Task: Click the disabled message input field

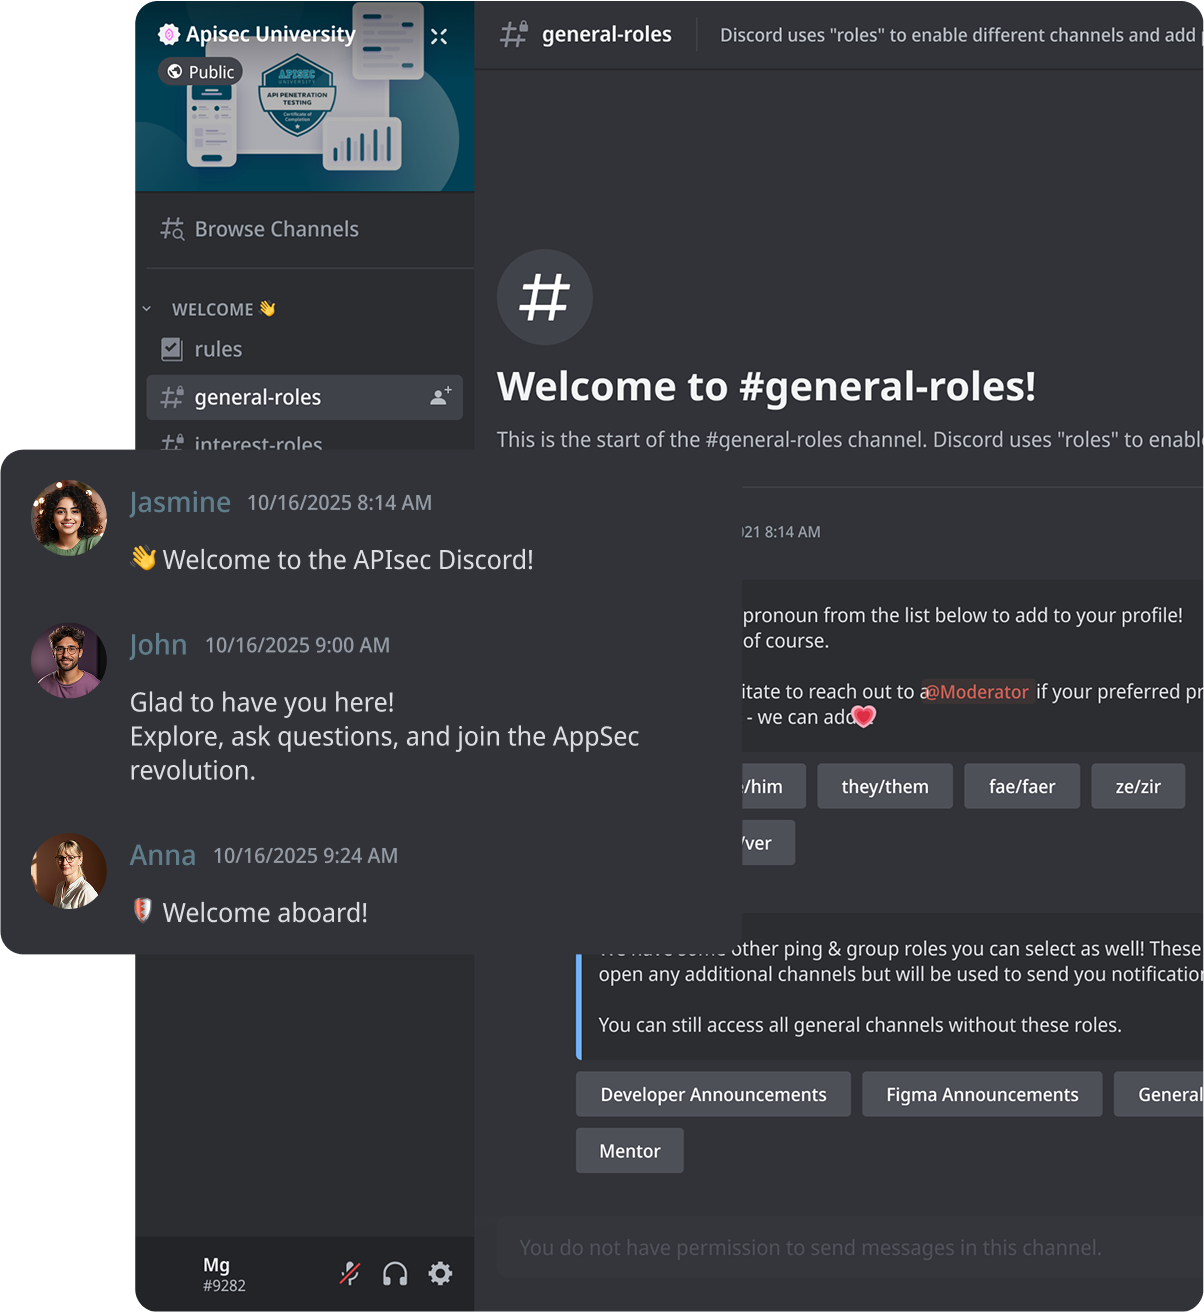Action: (850, 1247)
